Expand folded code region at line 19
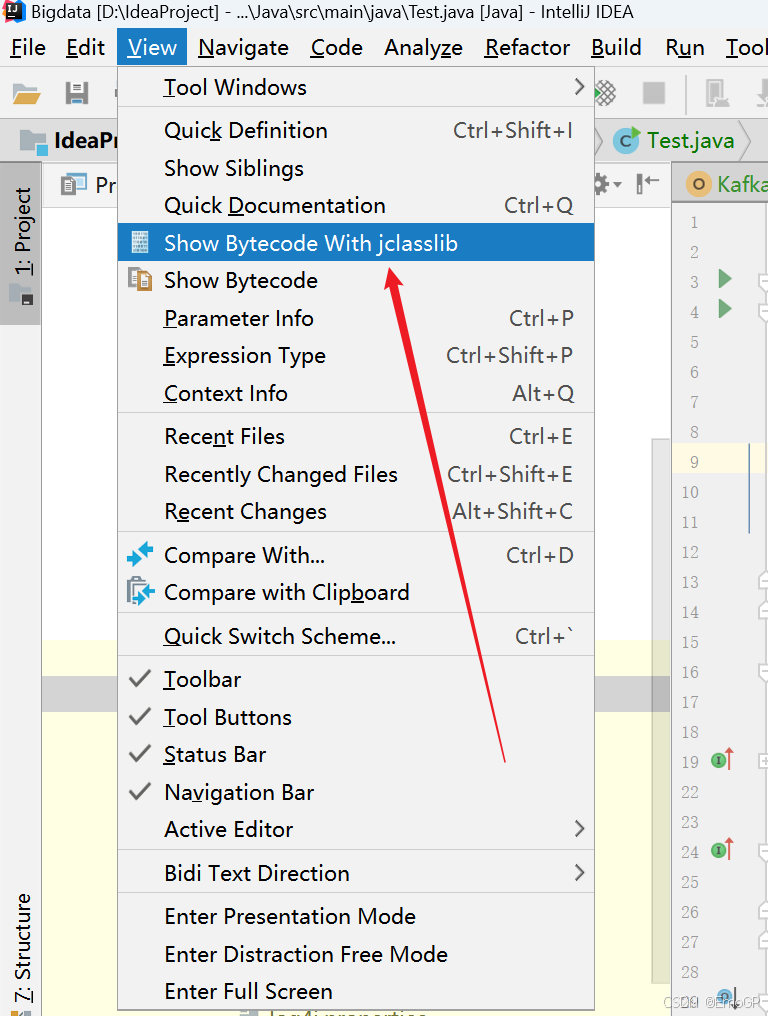This screenshot has height=1016, width=768. point(763,761)
